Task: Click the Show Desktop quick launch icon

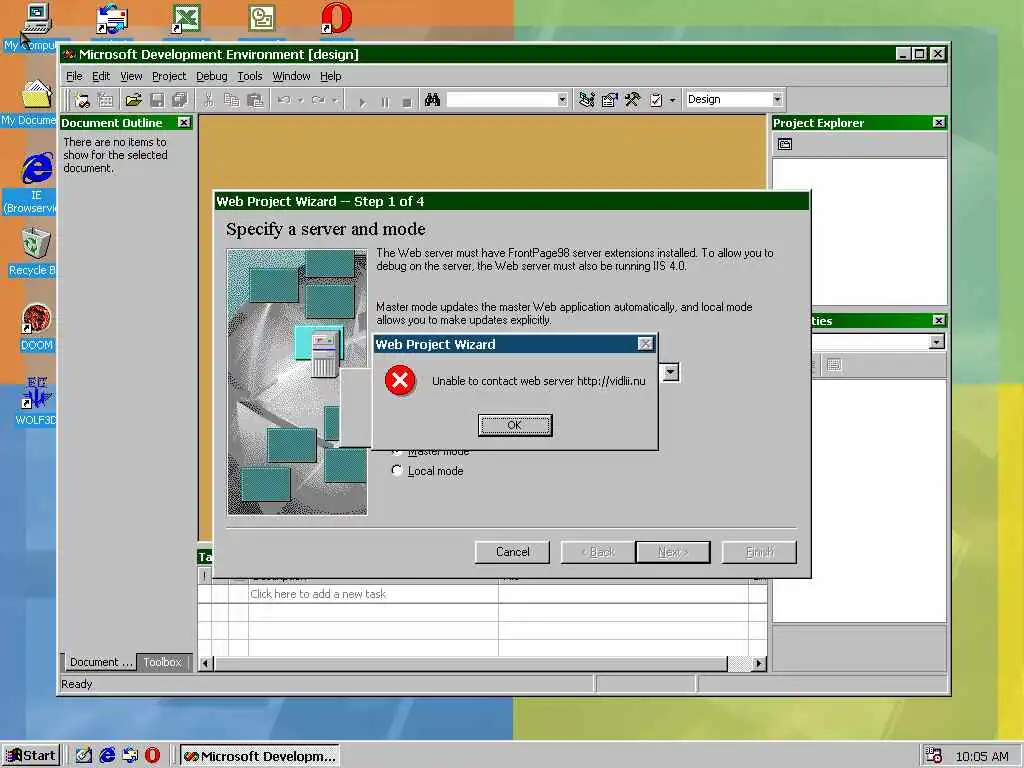Action: pyautogui.click(x=84, y=756)
